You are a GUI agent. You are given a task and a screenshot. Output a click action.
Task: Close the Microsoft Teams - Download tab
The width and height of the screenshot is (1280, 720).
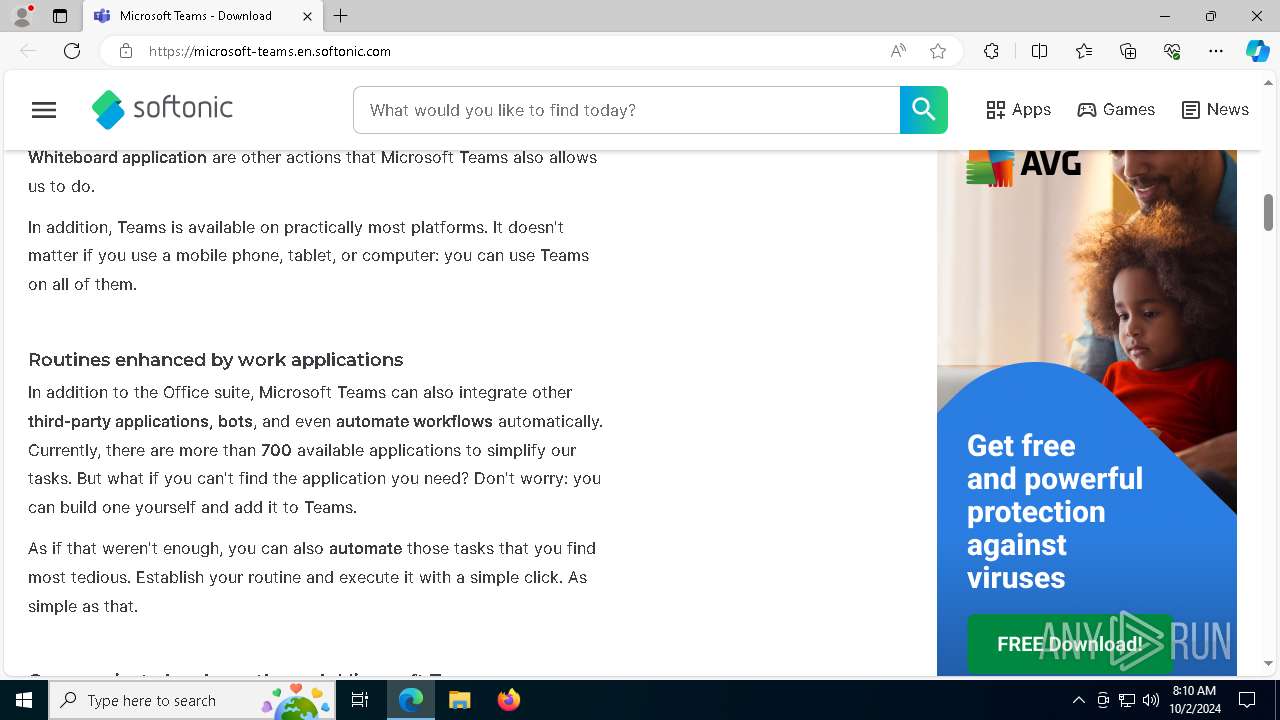tap(307, 16)
